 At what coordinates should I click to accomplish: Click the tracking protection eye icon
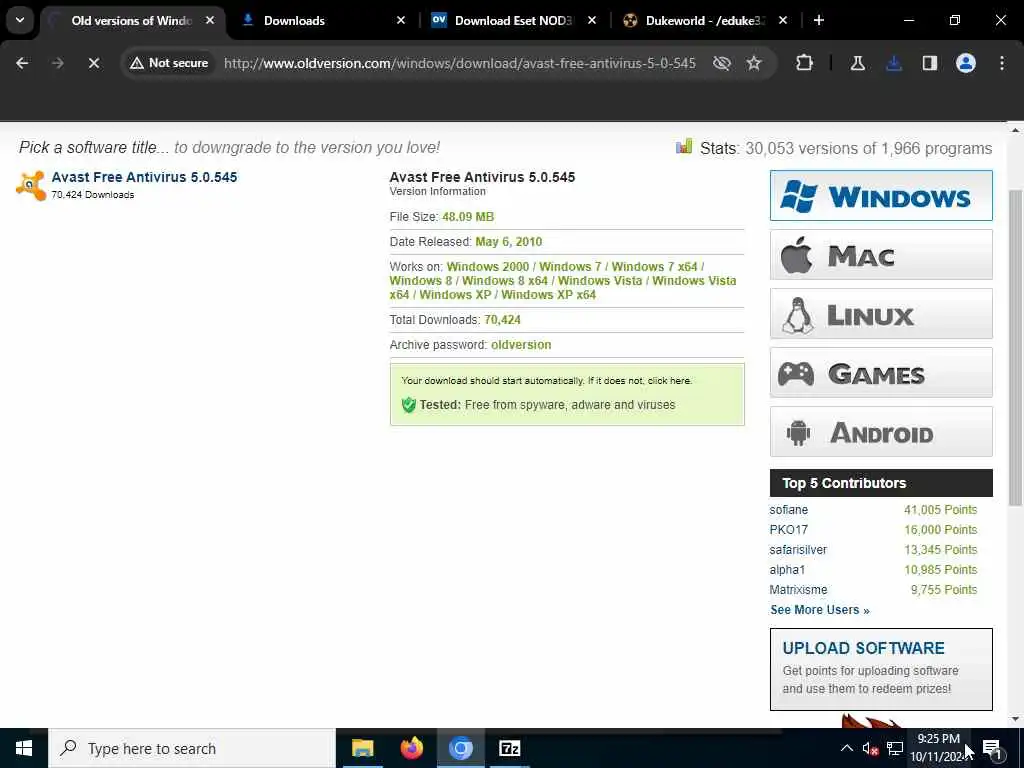[722, 63]
